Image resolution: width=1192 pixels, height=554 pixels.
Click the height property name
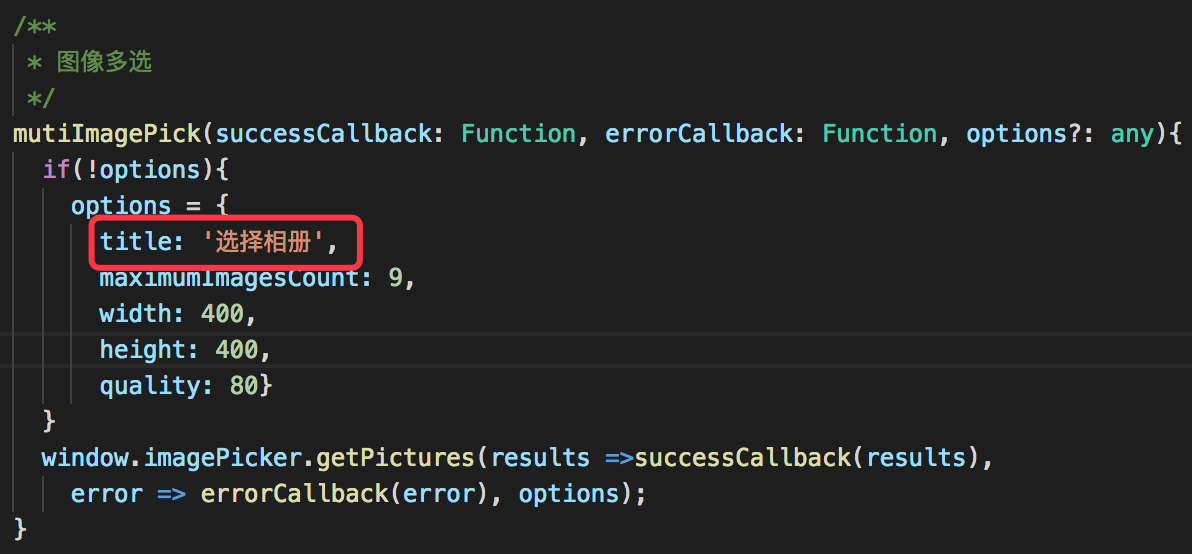(142, 350)
